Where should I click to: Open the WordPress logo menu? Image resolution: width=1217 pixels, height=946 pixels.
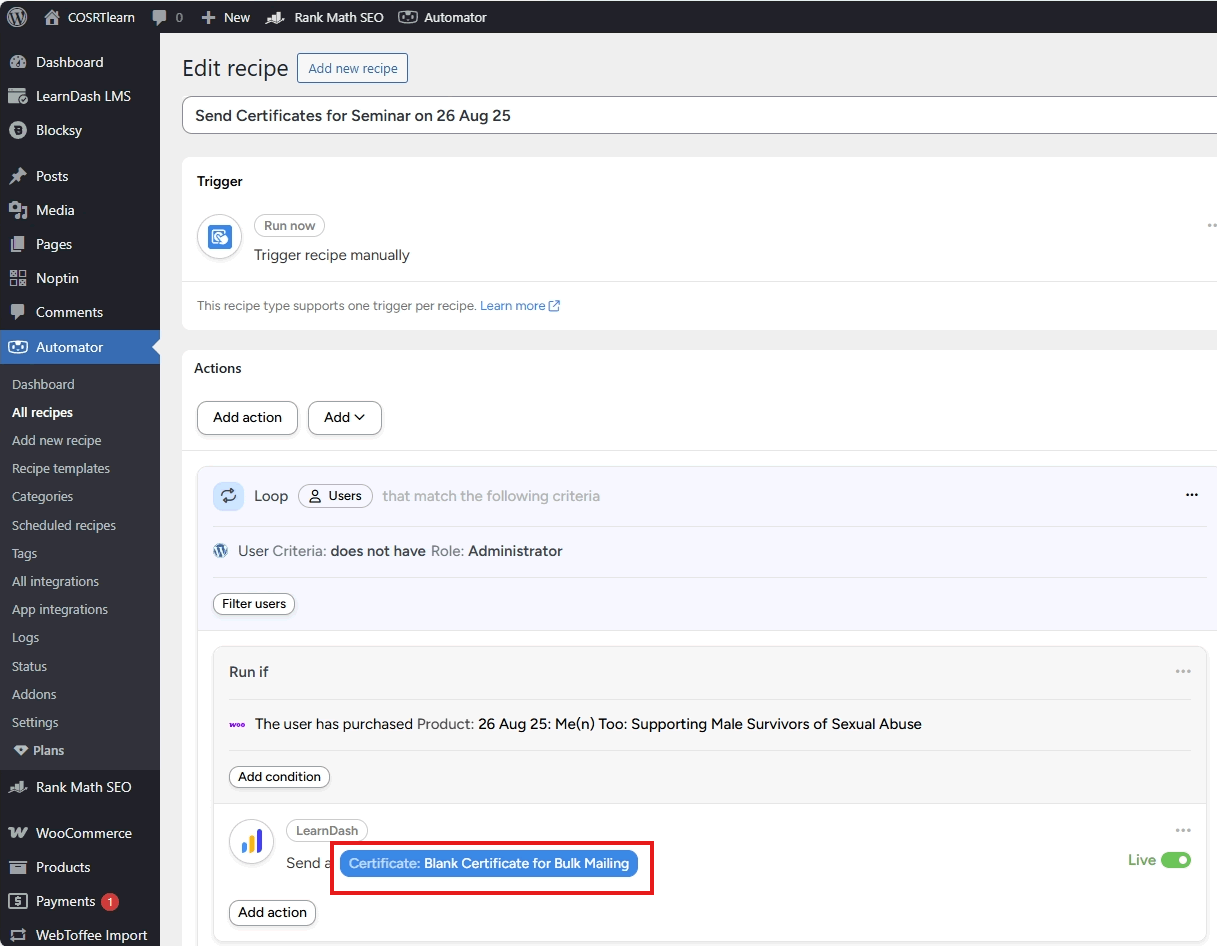click(17, 17)
